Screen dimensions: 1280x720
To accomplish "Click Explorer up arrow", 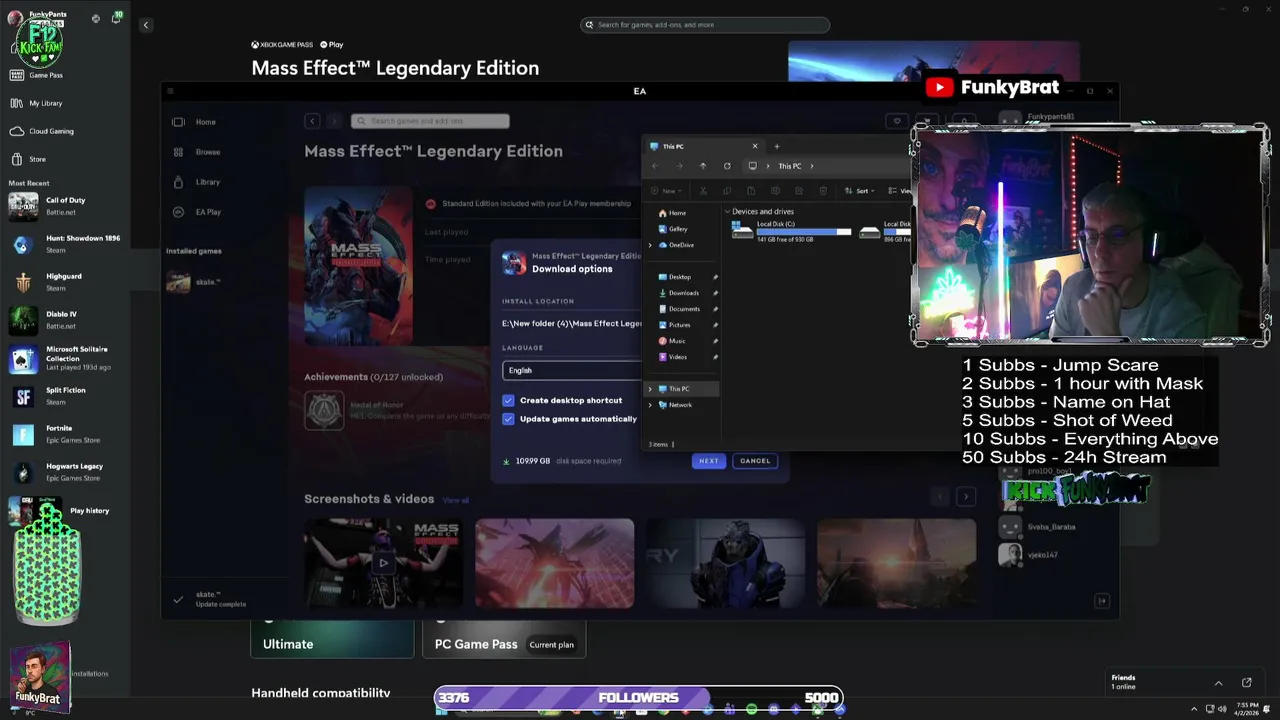I will tap(703, 166).
